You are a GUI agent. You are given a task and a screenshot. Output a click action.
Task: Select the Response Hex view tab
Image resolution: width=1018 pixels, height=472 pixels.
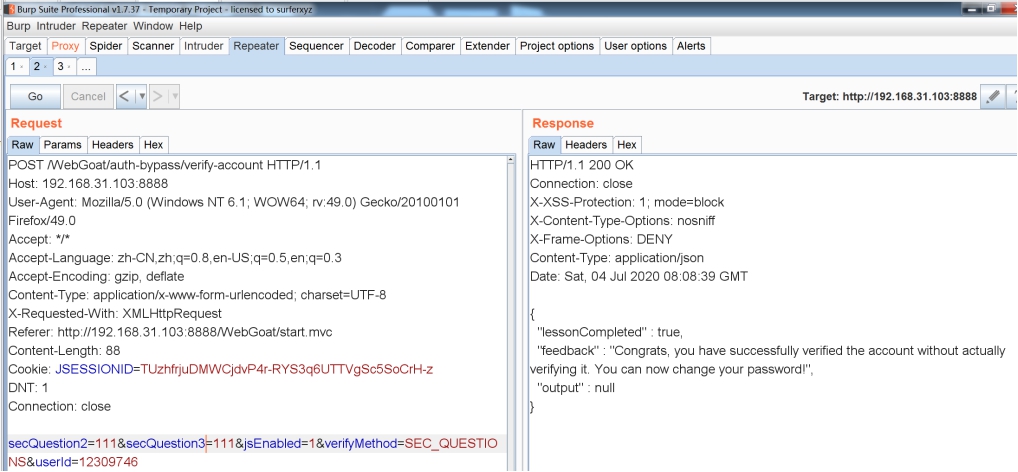[x=627, y=145]
